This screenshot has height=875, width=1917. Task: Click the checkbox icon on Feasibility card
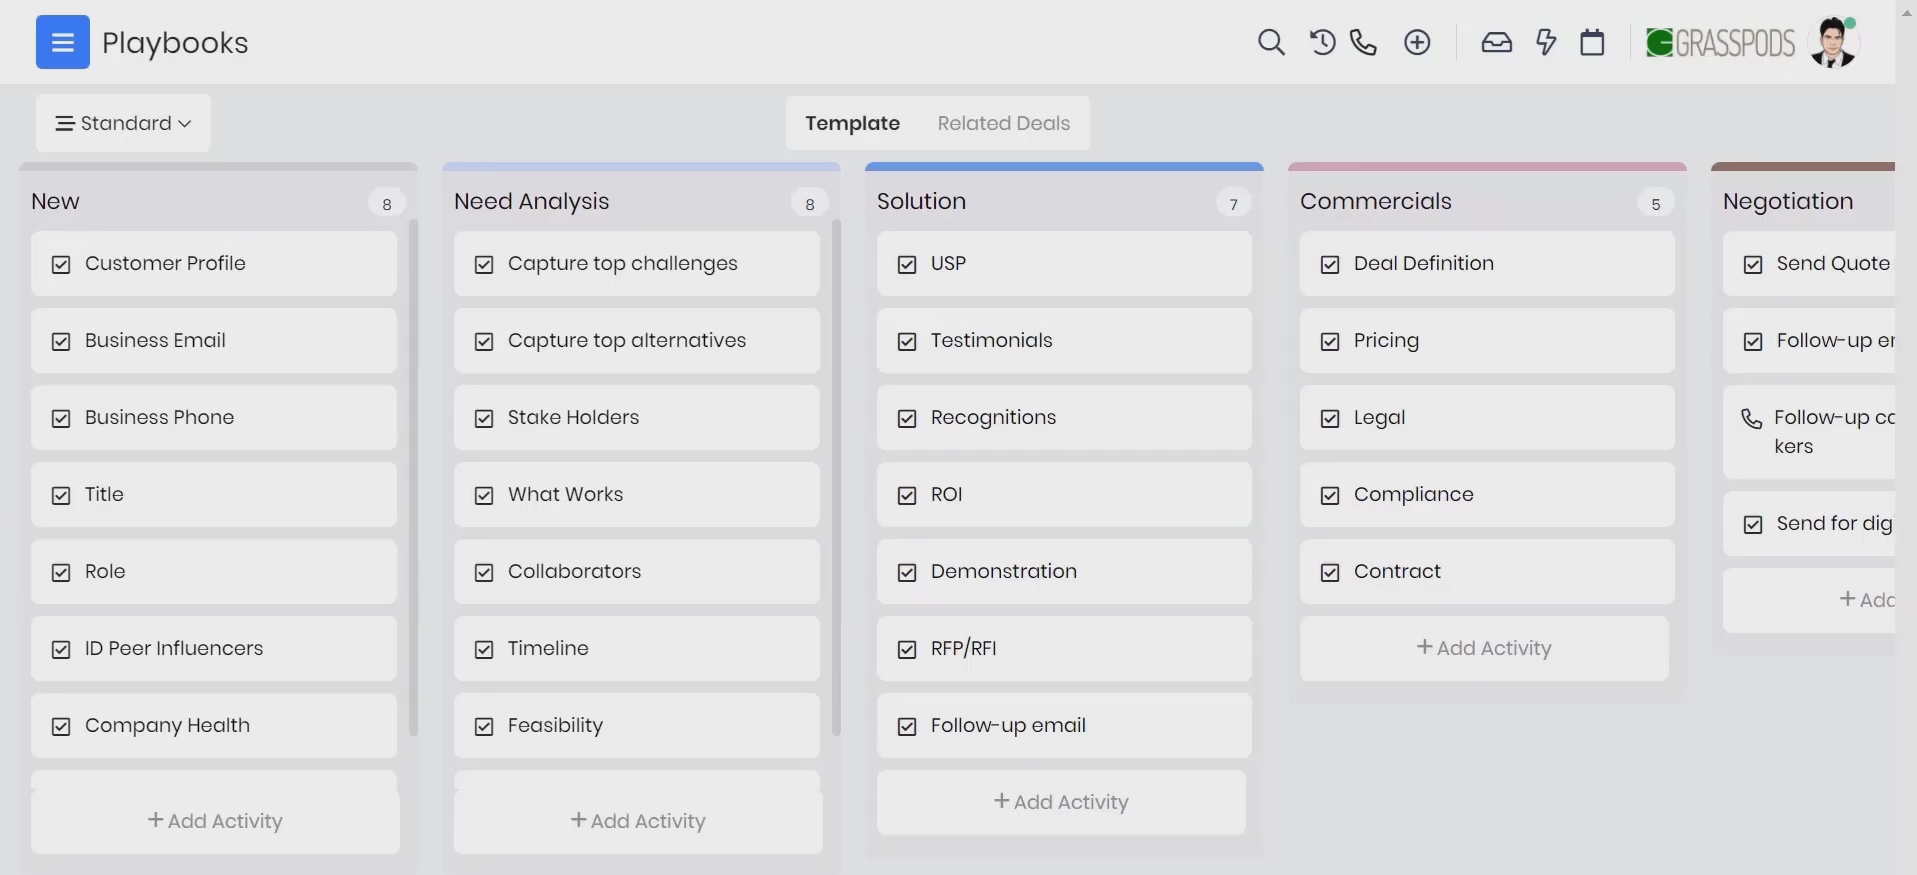pos(484,726)
